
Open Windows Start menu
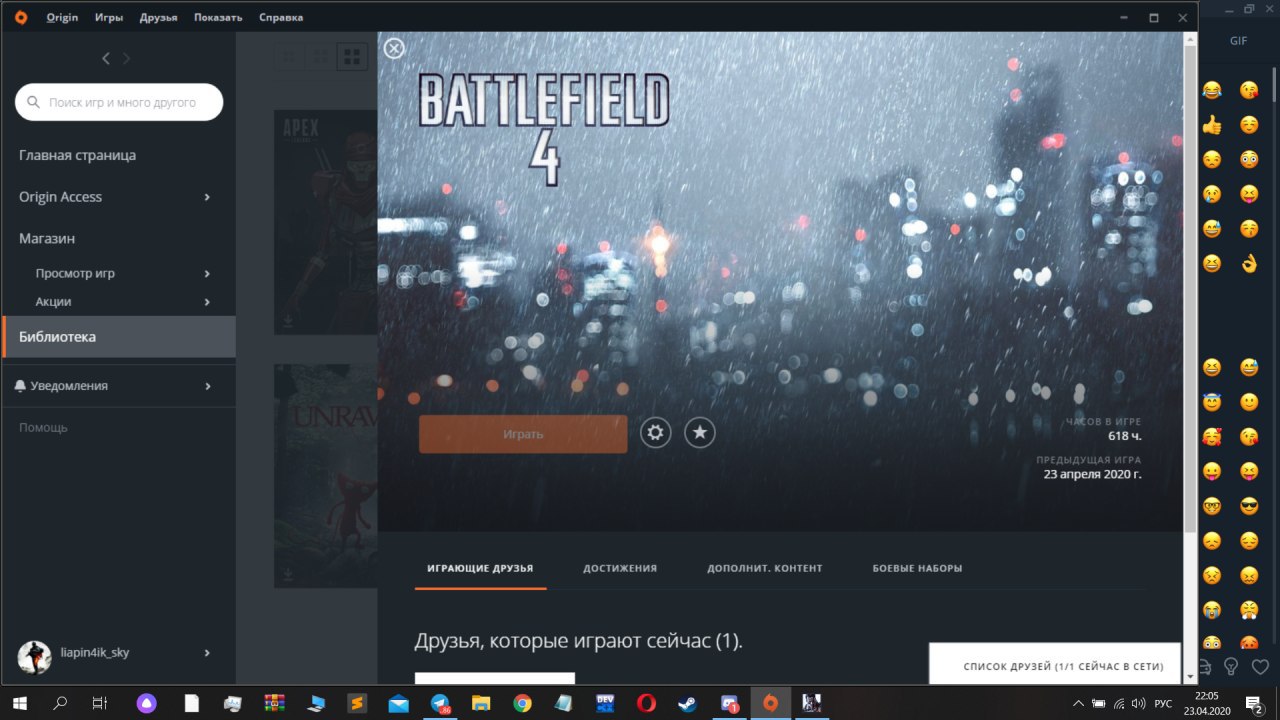(x=20, y=703)
